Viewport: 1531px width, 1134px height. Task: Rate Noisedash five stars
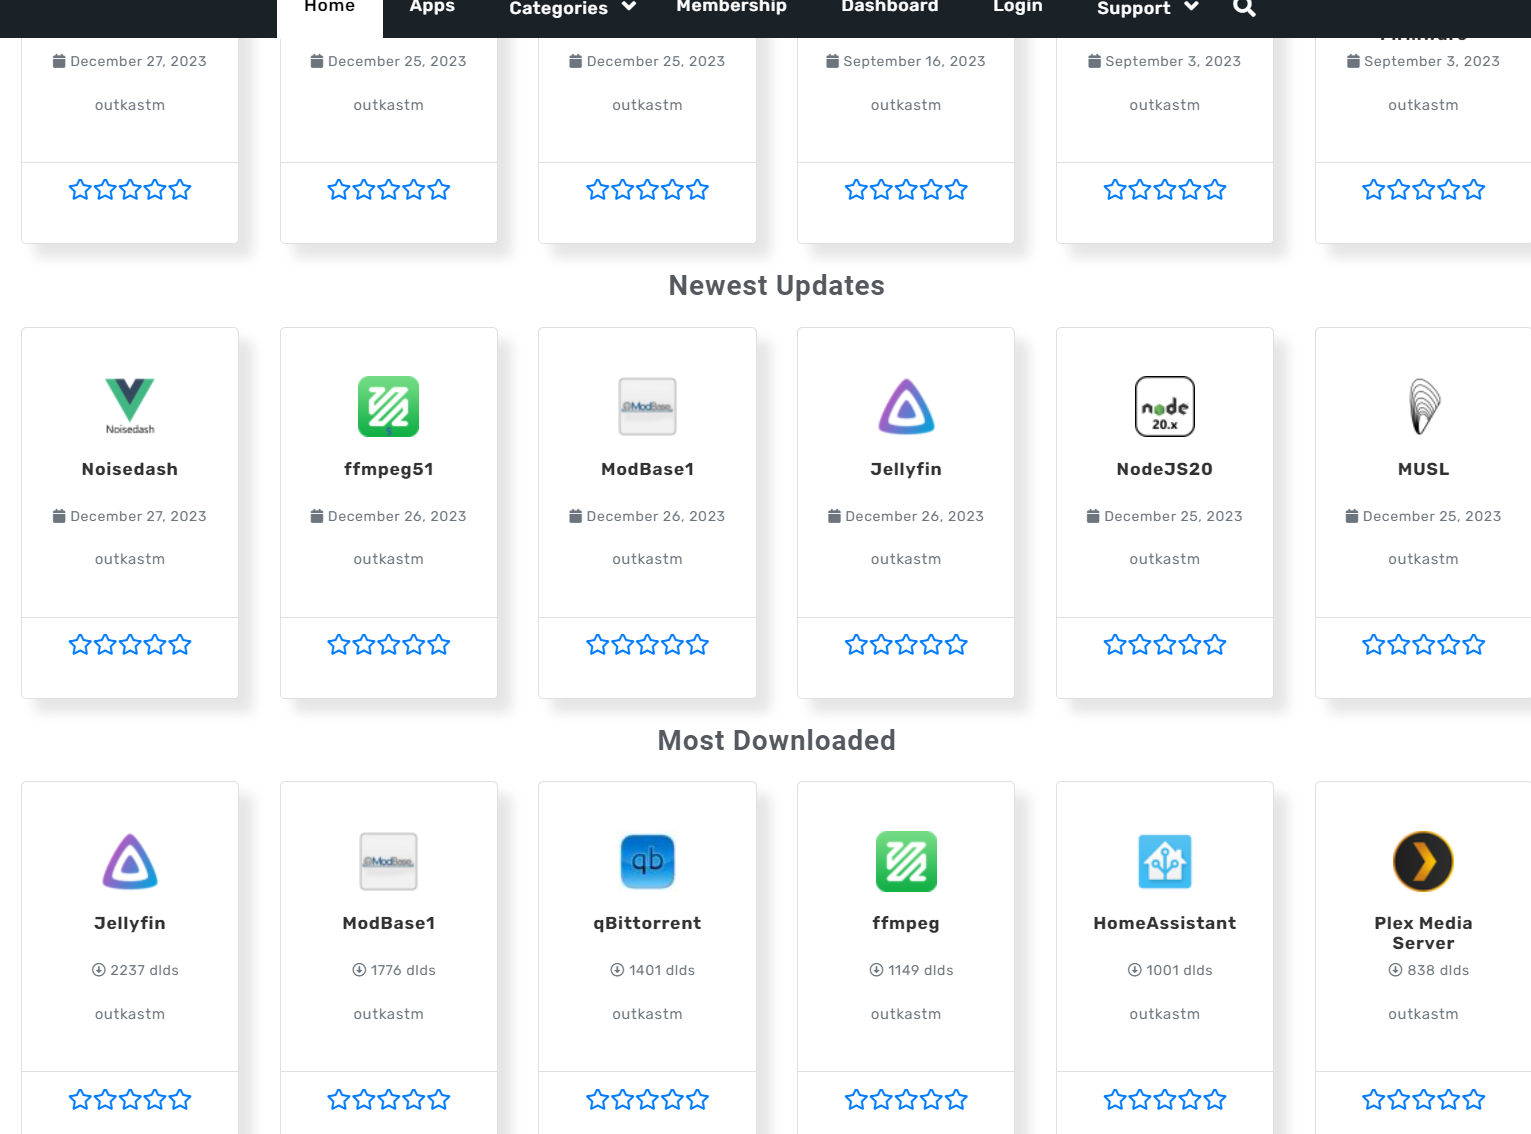pos(180,645)
